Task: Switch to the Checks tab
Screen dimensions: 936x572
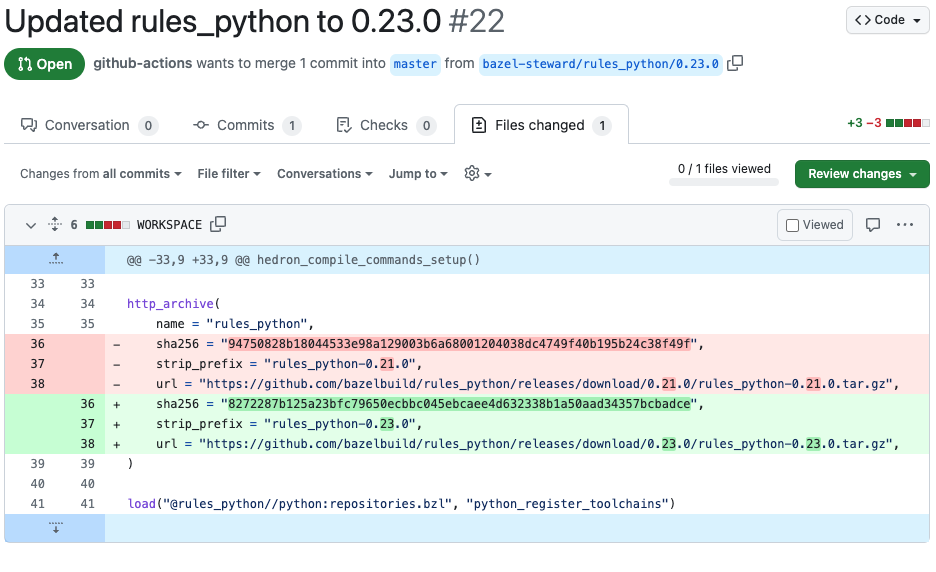Action: point(386,125)
